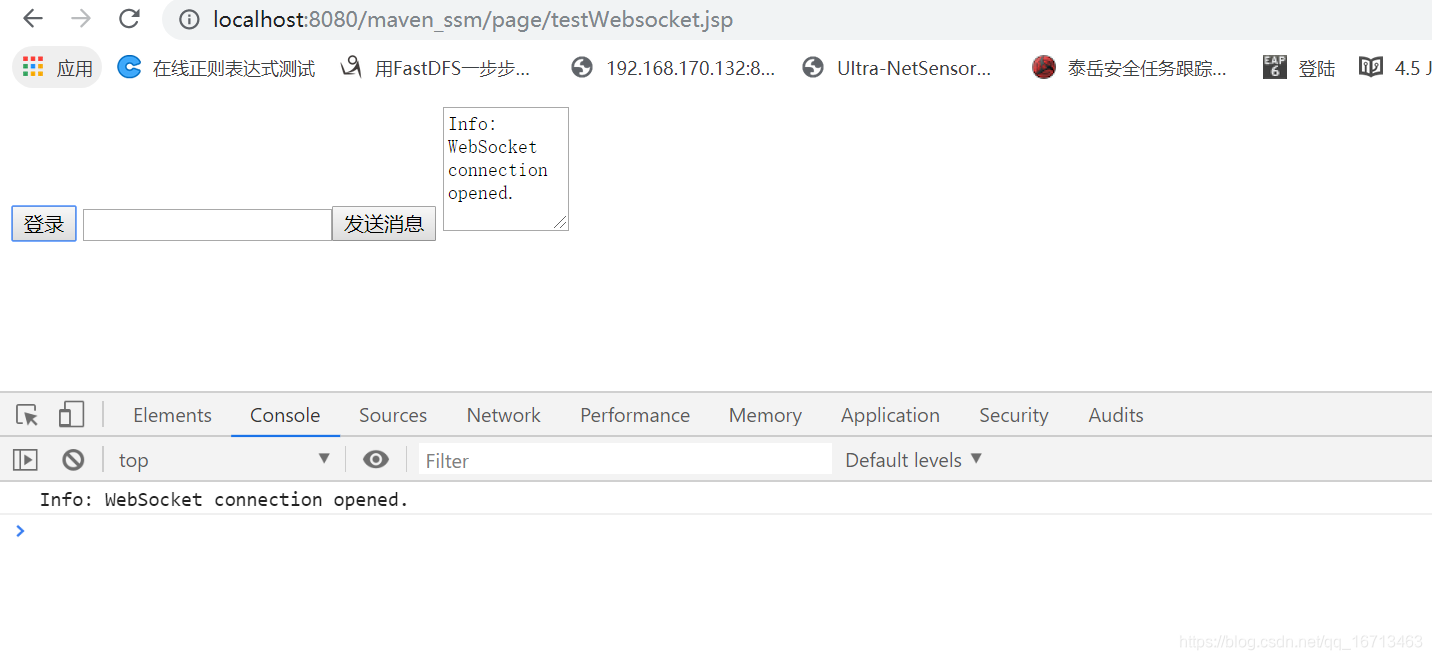Click the 发送消息 send message button

coord(383,223)
